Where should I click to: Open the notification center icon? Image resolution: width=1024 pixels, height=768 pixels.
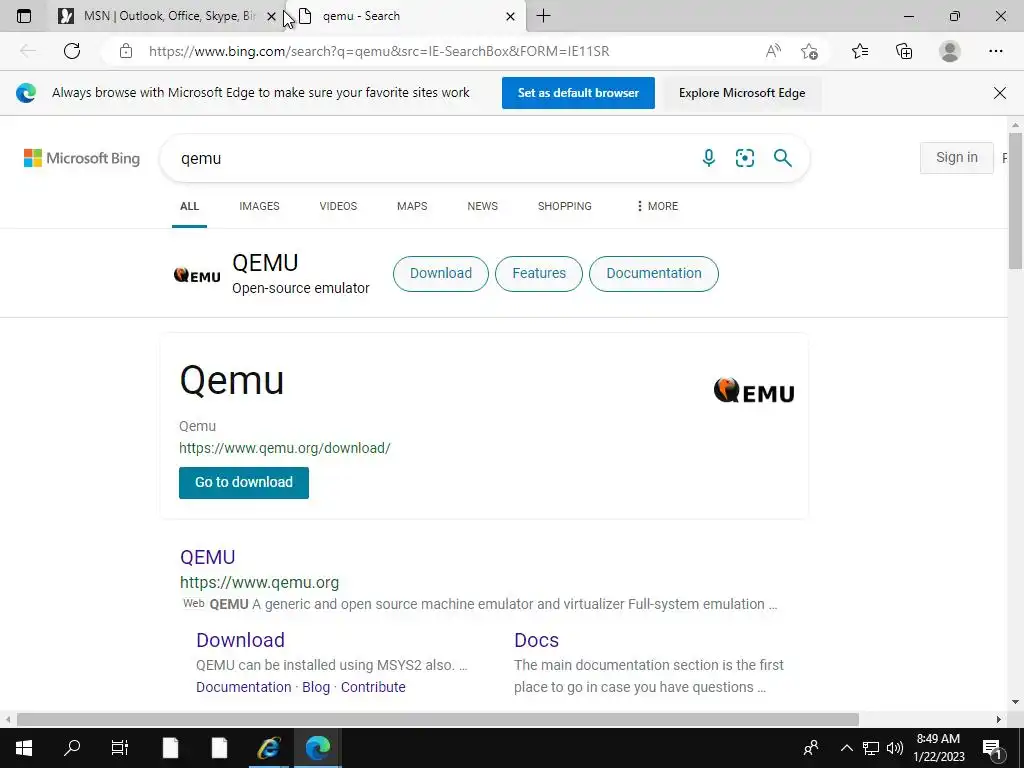point(992,748)
